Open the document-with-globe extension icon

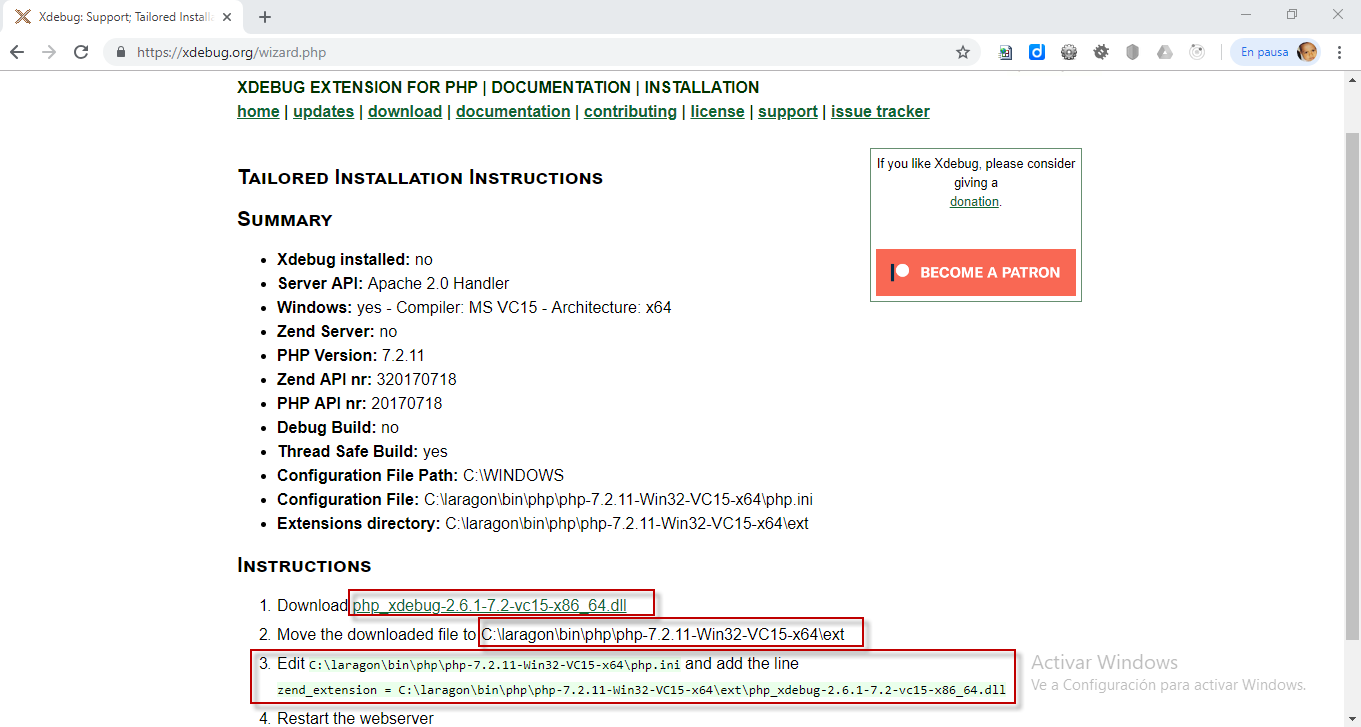(1005, 52)
